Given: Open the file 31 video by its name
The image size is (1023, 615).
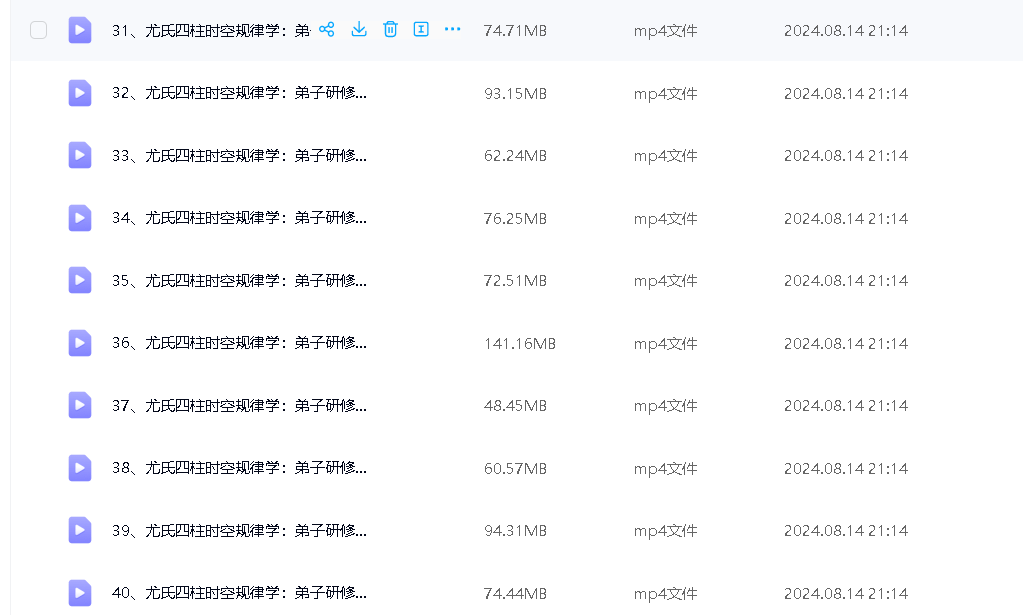Looking at the screenshot, I should click(210, 31).
